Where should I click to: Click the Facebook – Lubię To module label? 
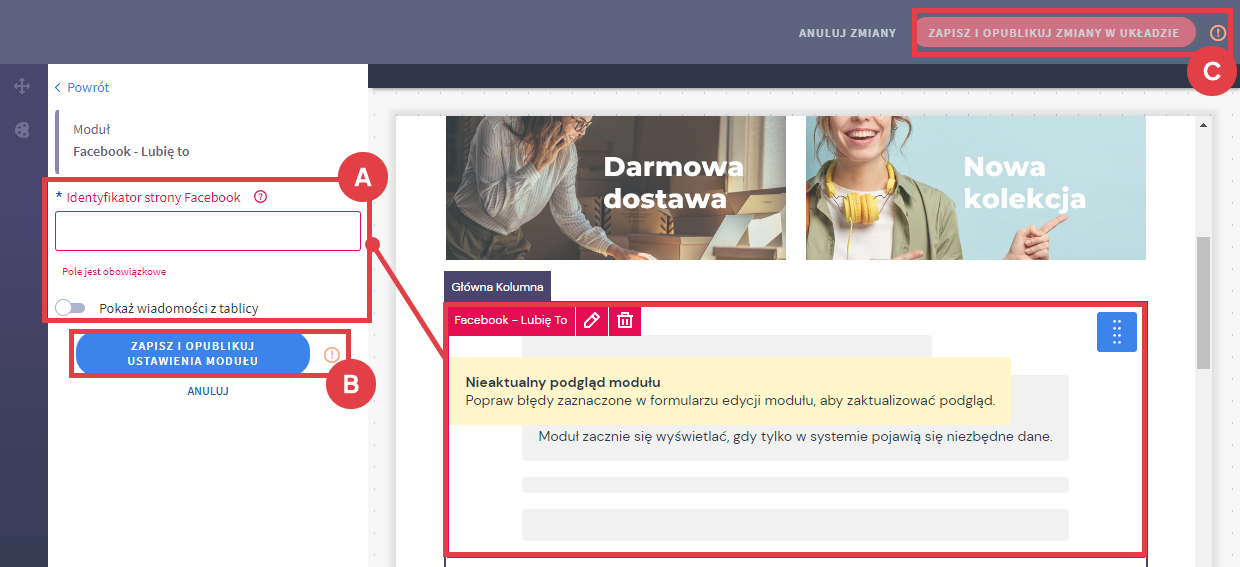(x=510, y=320)
